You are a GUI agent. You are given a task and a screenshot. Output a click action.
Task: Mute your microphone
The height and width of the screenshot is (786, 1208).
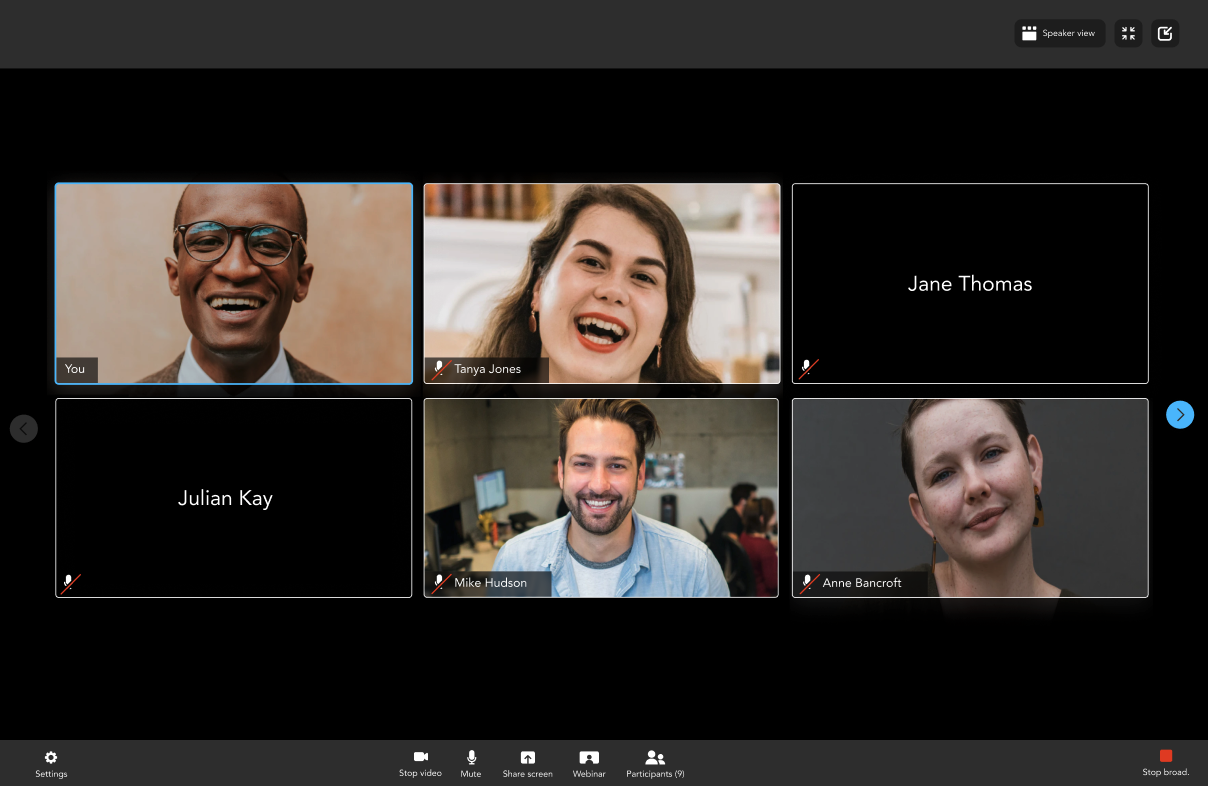pyautogui.click(x=470, y=757)
